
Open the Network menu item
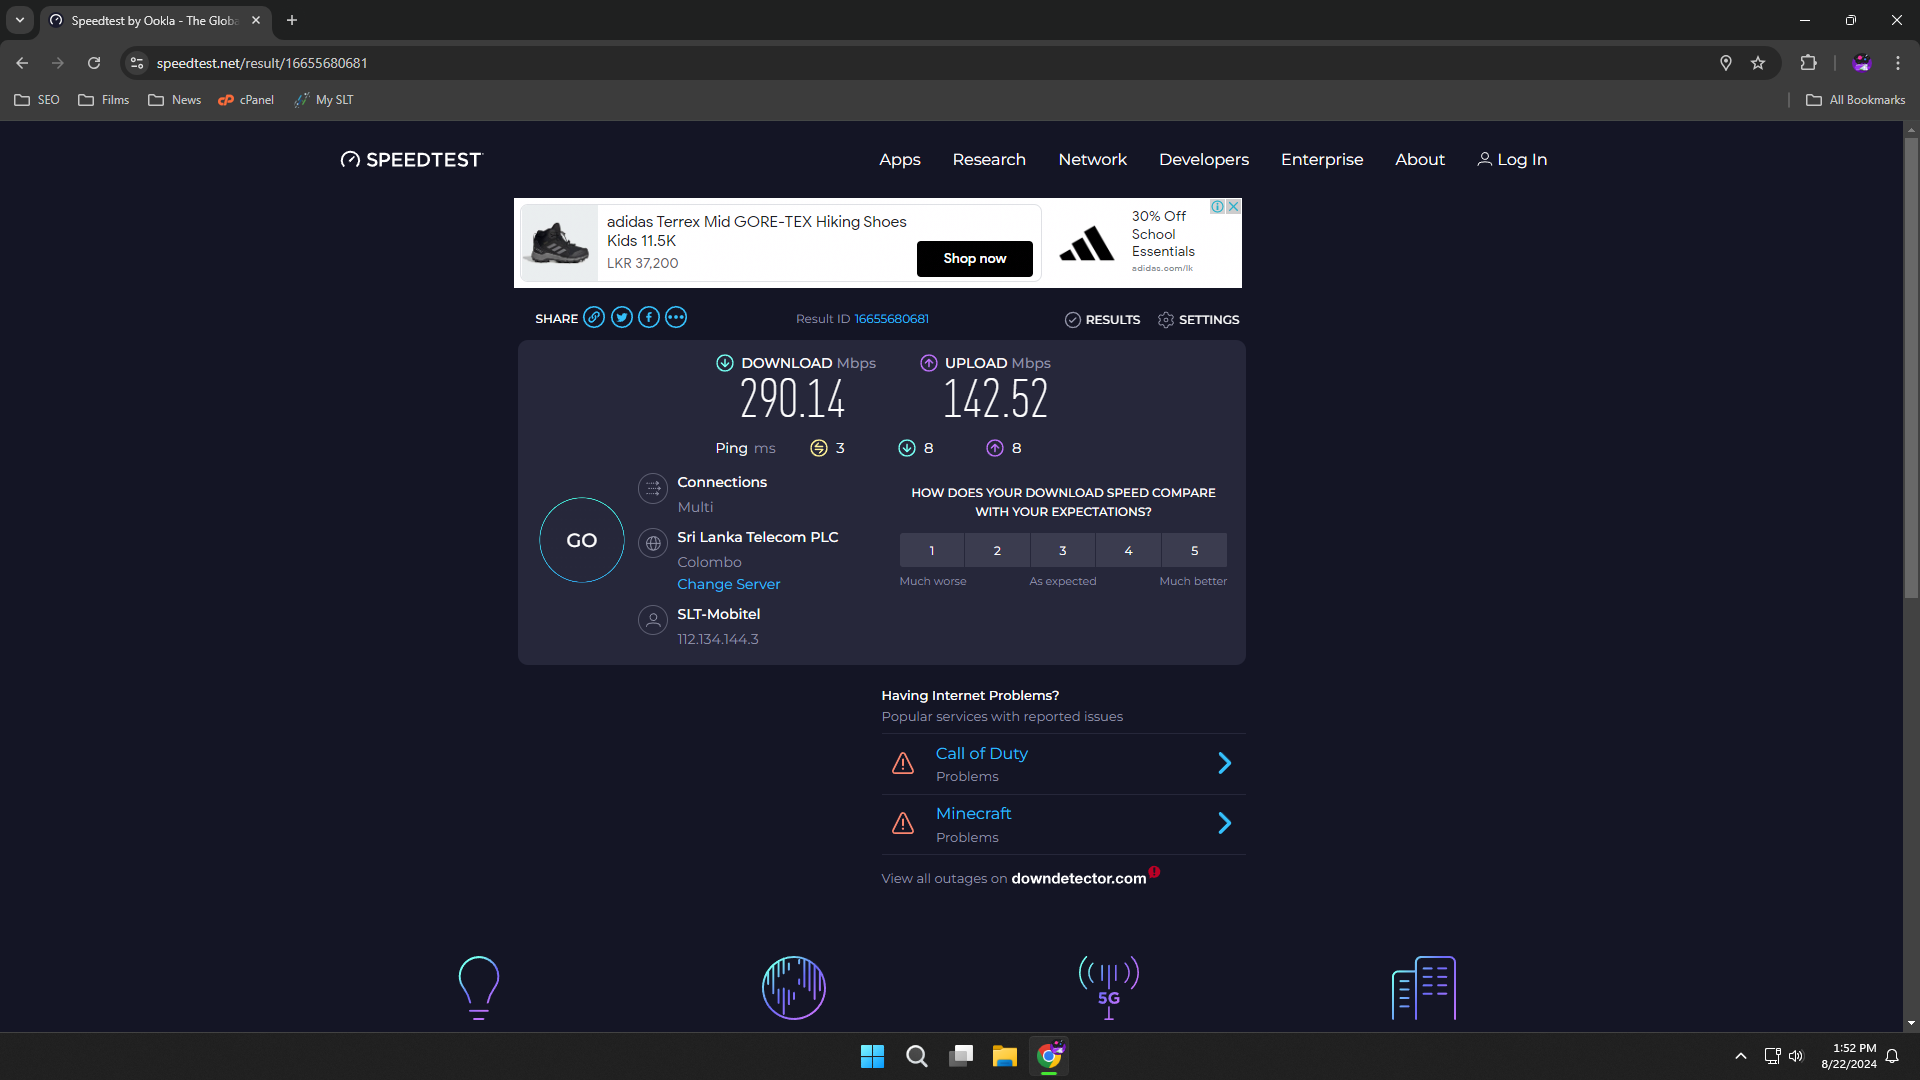pyautogui.click(x=1092, y=160)
